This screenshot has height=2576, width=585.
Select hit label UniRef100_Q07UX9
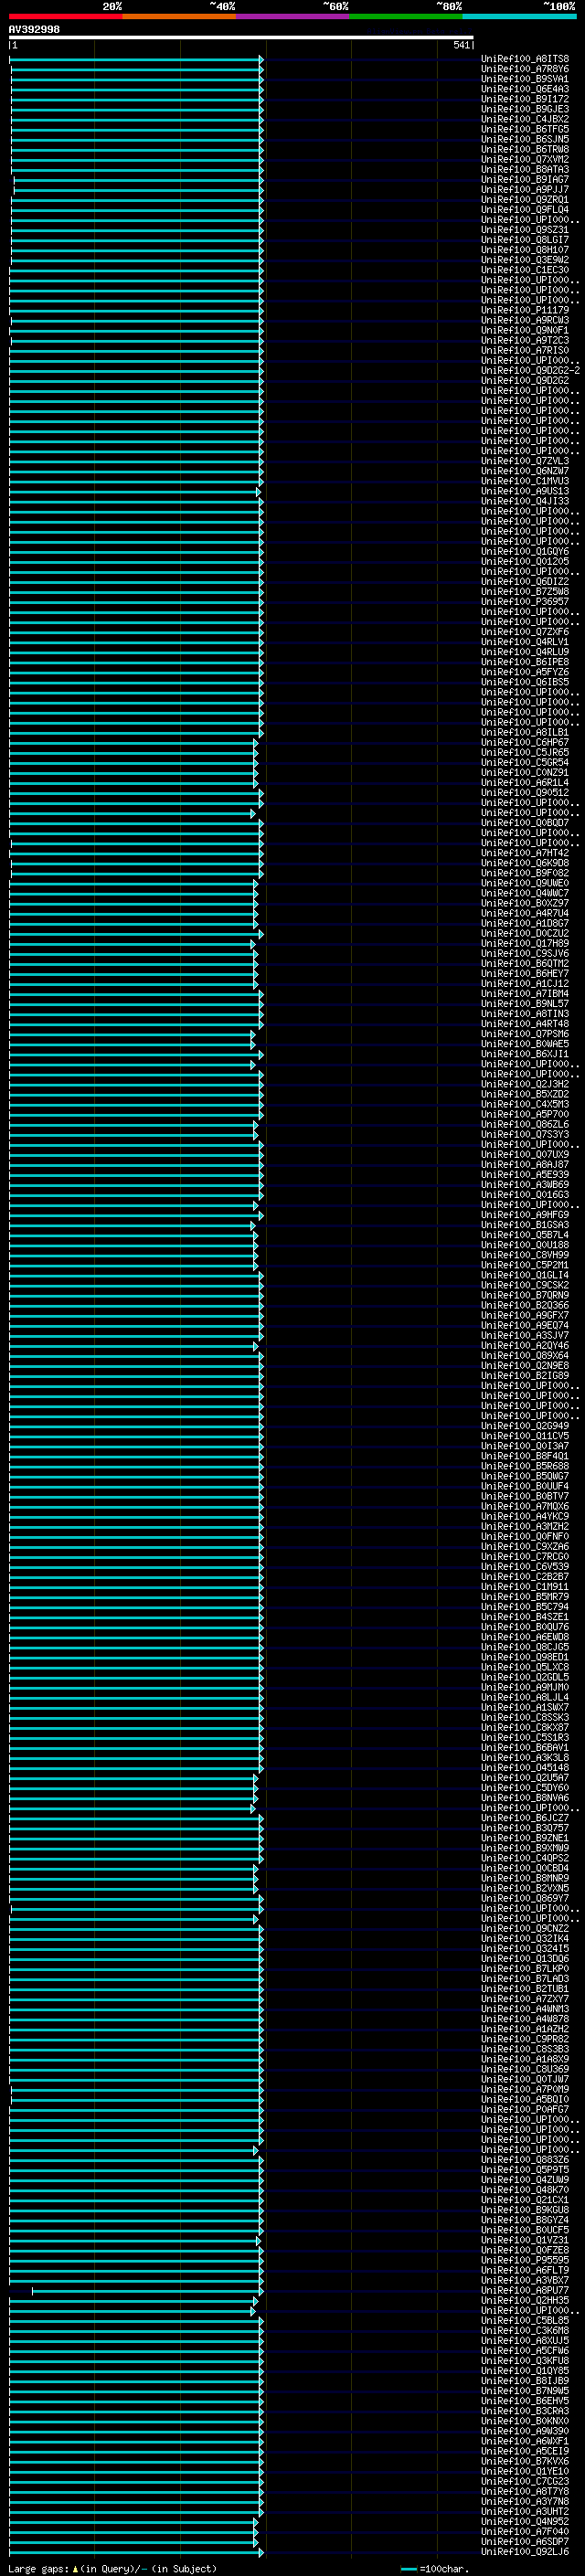[525, 1155]
